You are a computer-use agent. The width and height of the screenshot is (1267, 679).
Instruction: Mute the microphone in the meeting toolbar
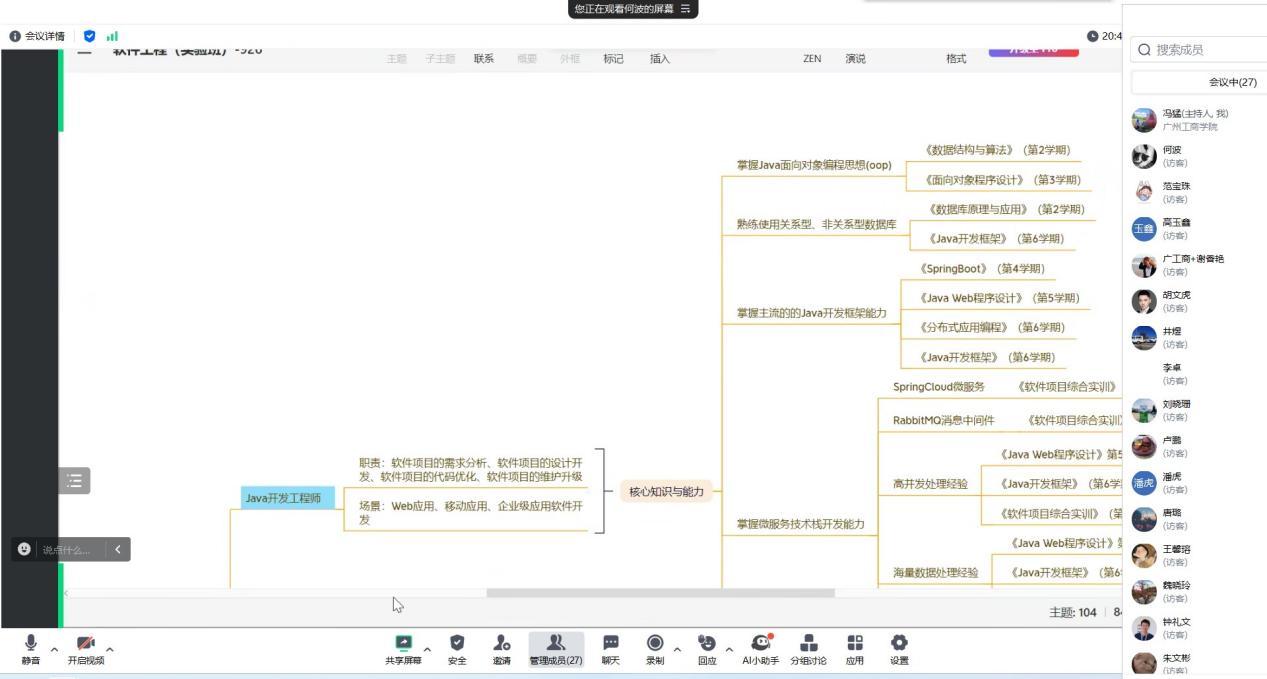click(31, 648)
